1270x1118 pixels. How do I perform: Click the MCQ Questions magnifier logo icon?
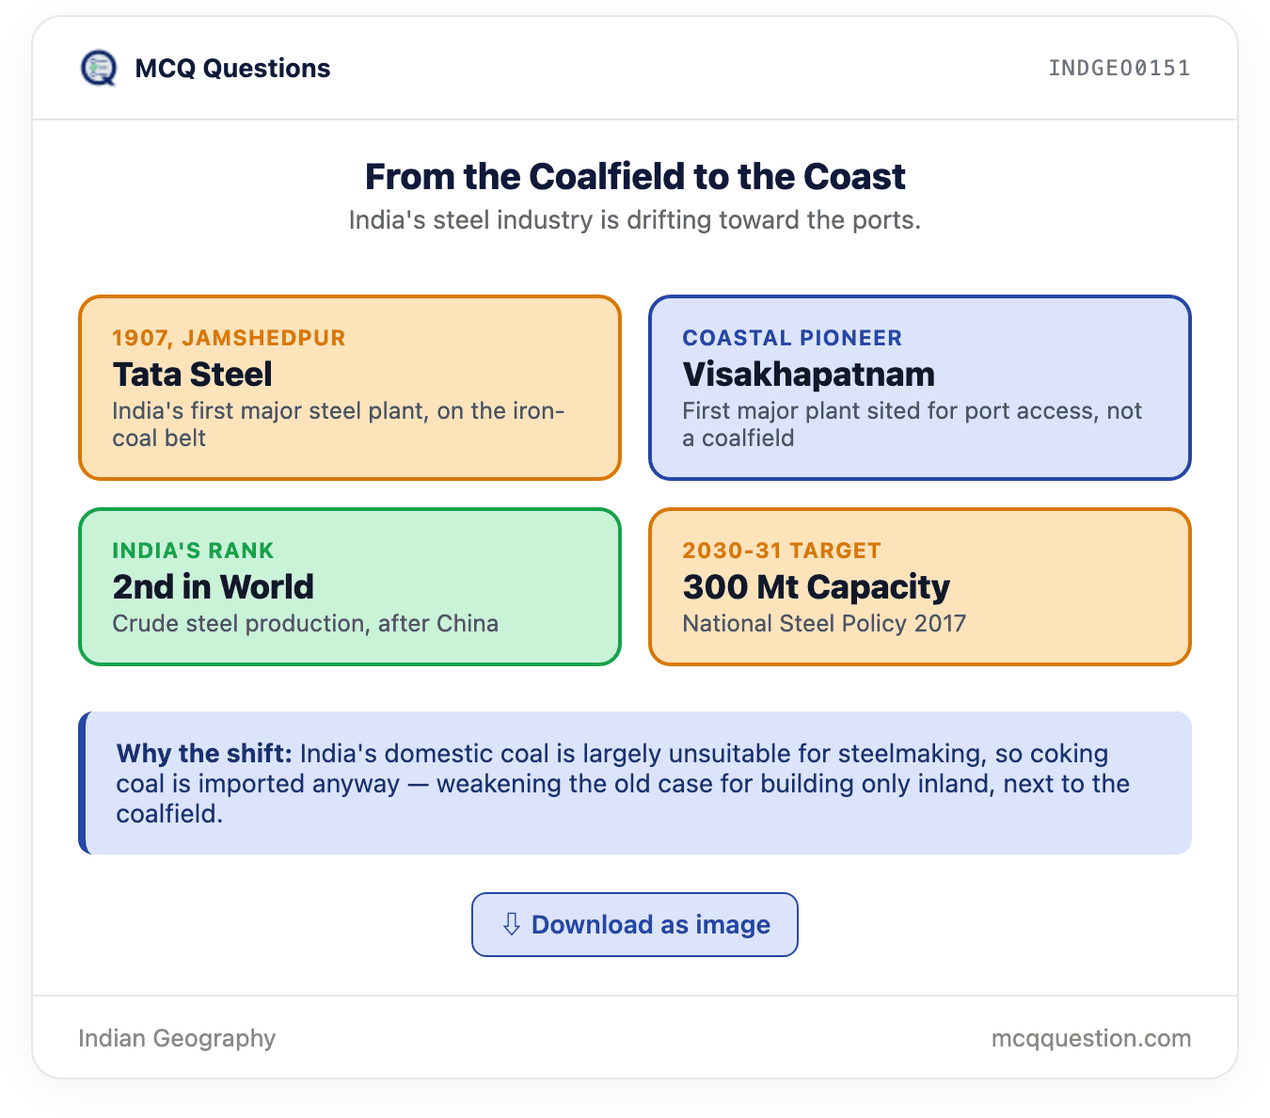tap(98, 68)
